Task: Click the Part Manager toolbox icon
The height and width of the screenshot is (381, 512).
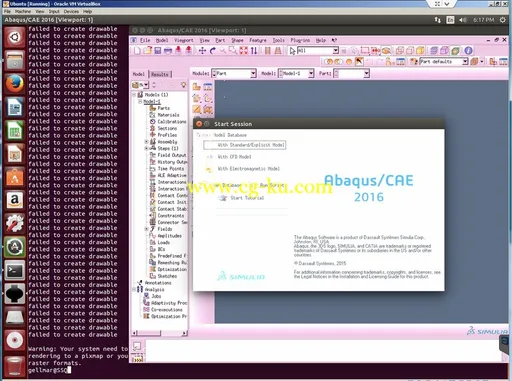Action: [x=208, y=87]
